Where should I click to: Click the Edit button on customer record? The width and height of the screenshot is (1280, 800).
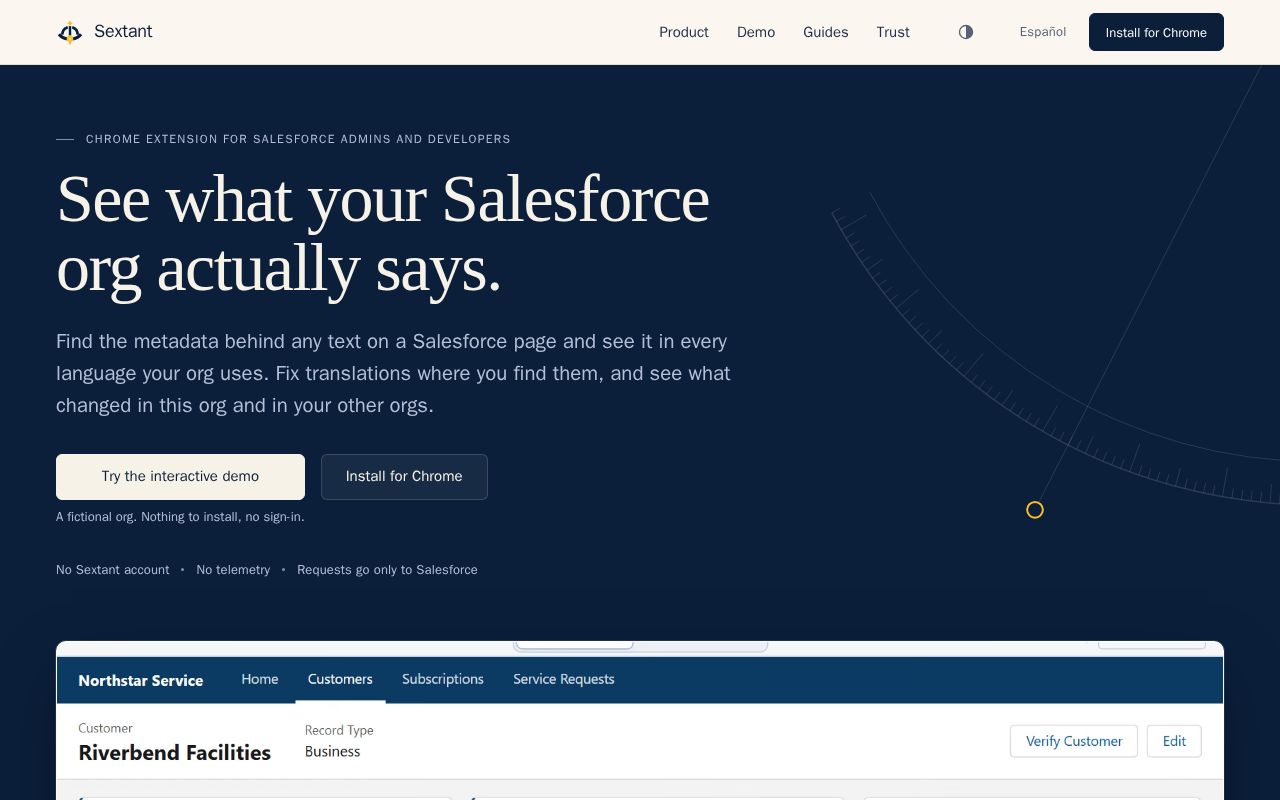pyautogui.click(x=1174, y=741)
